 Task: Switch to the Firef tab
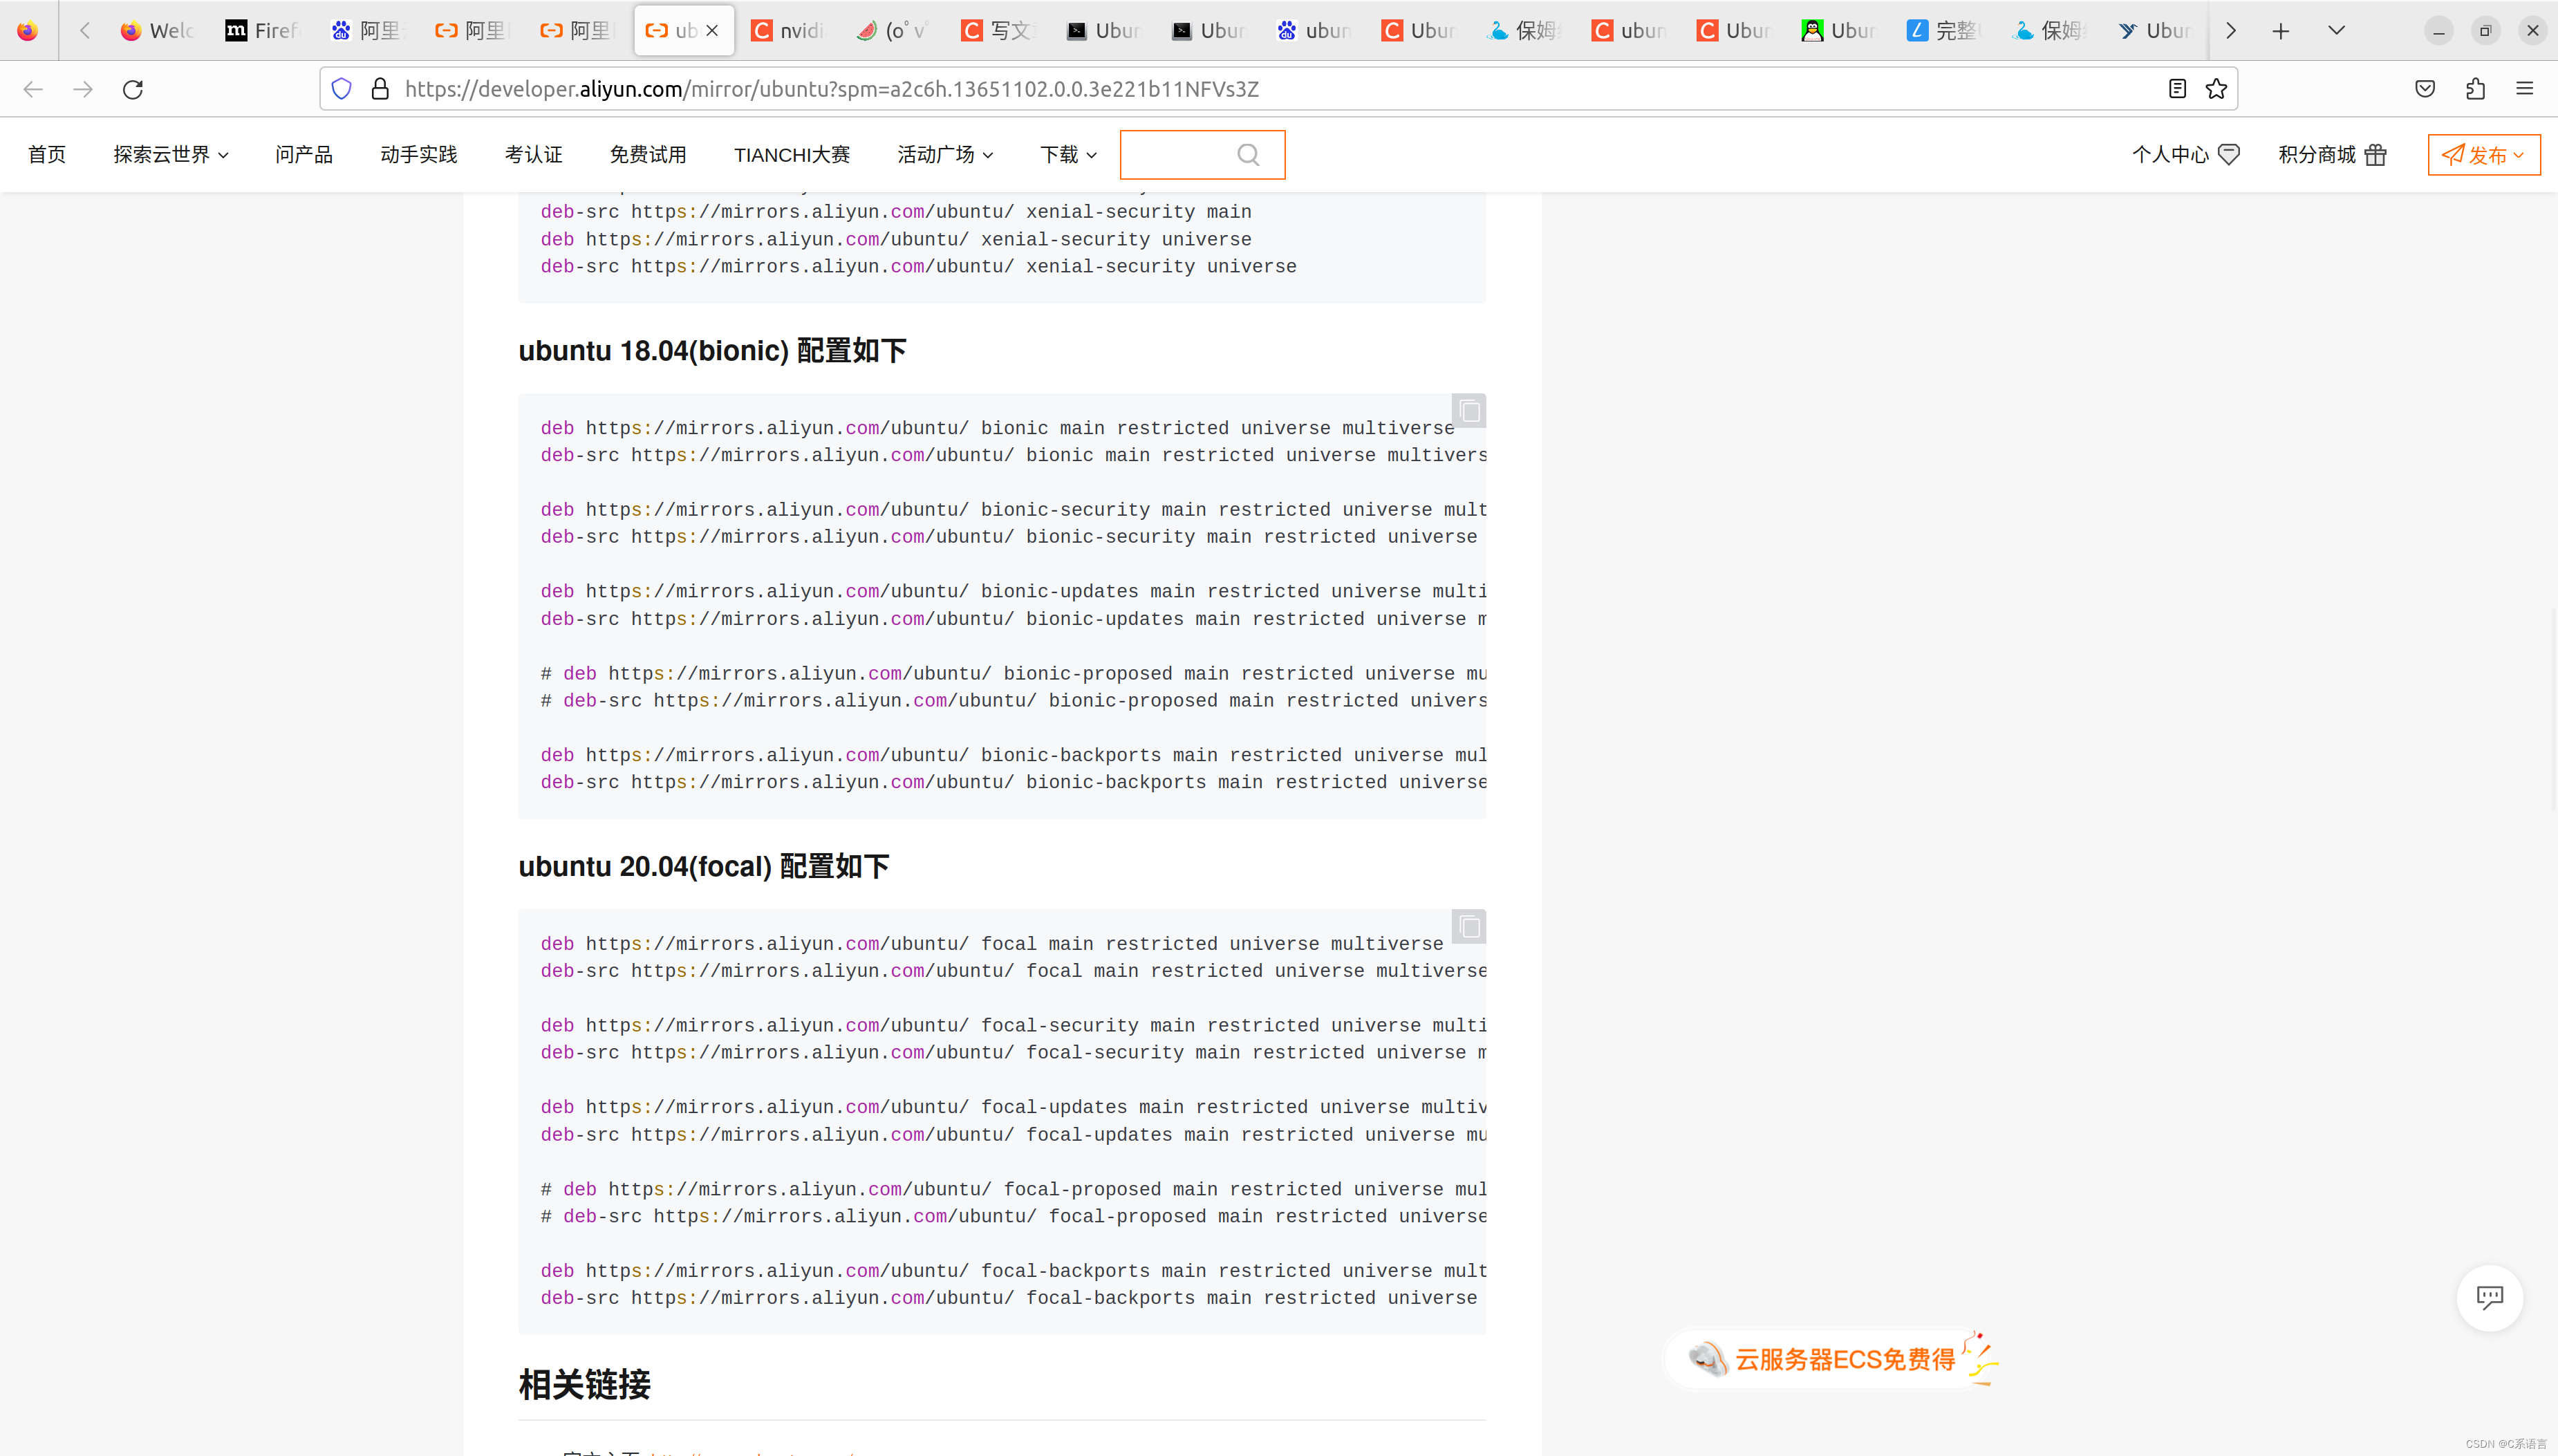click(262, 31)
